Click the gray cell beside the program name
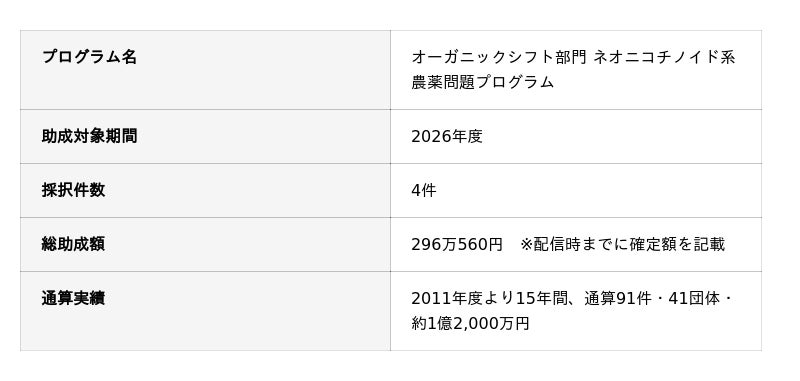 (205, 70)
